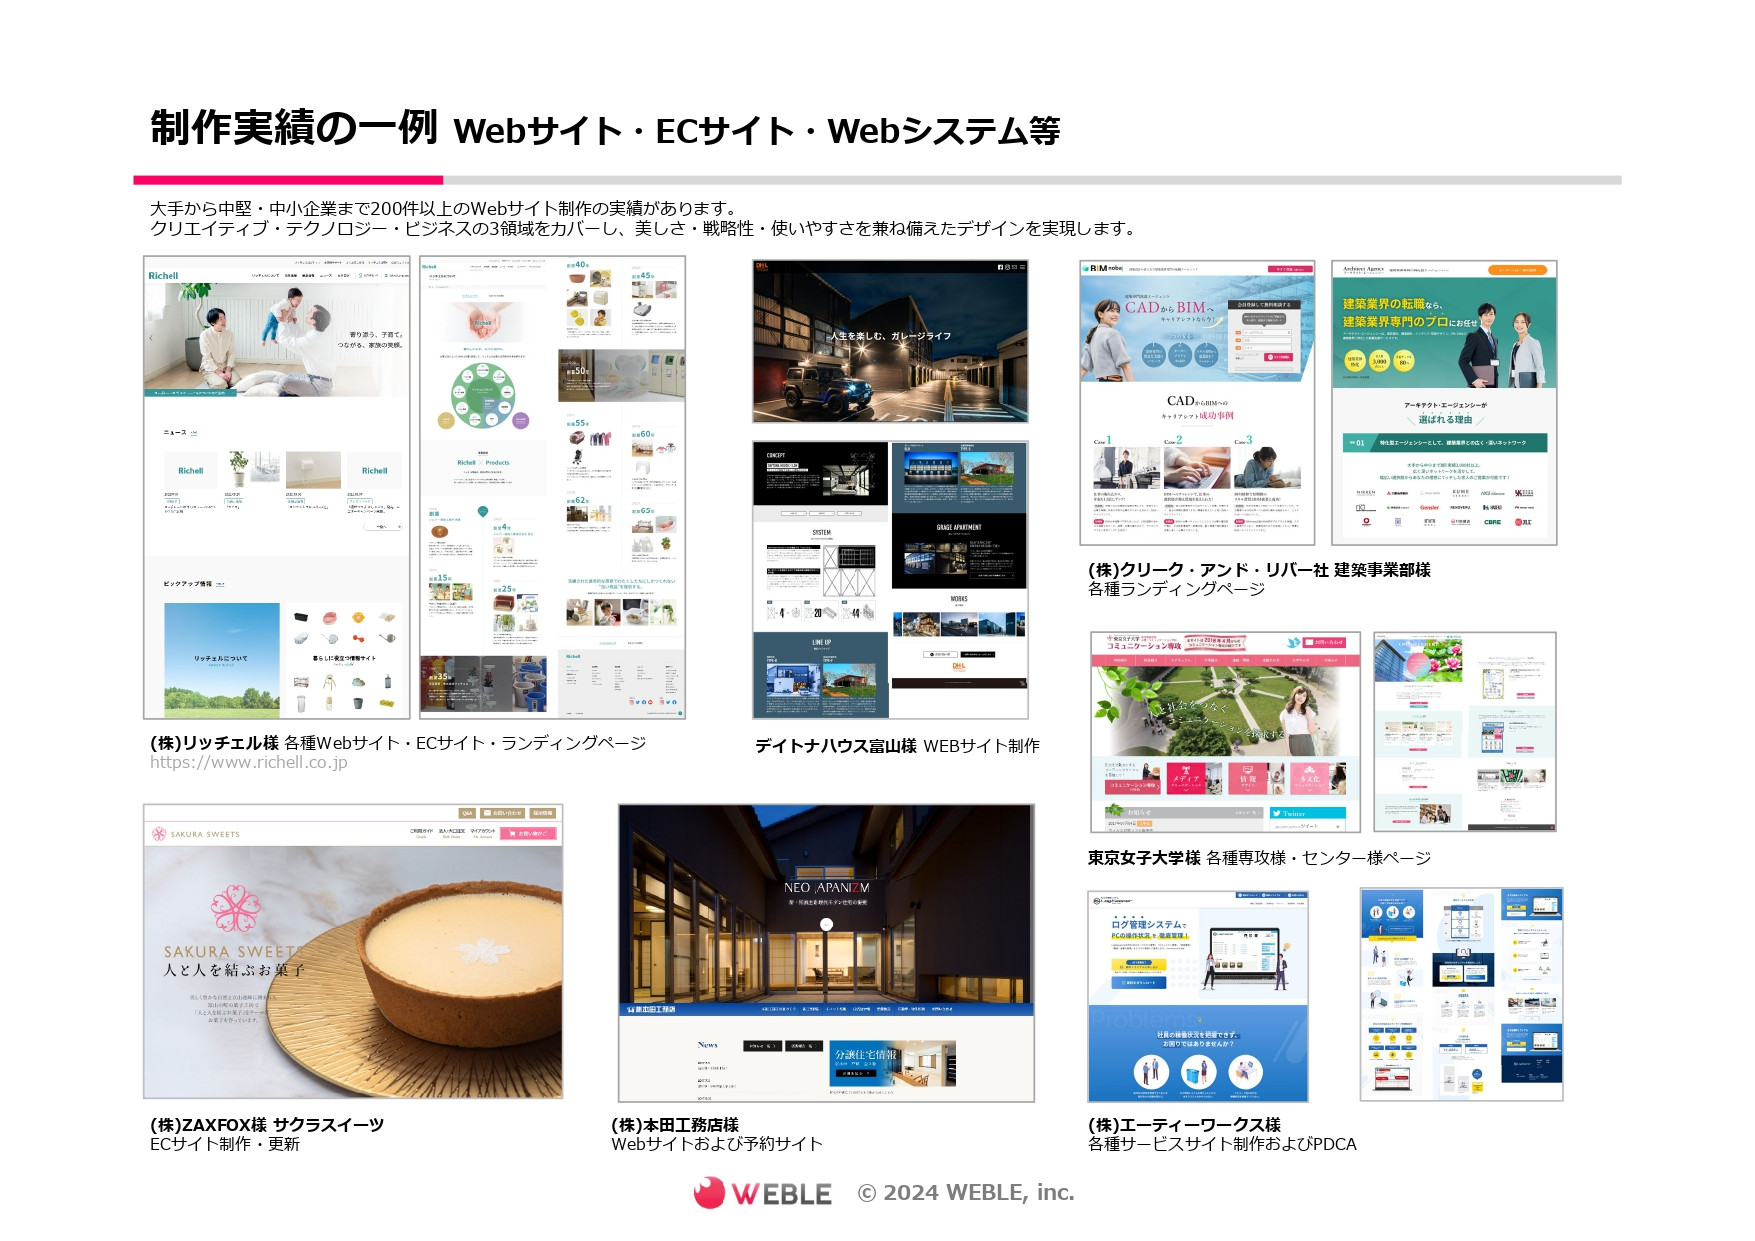Click the envelope icon on Daytona House header
This screenshot has height=1241, width=1755.
[x=1014, y=267]
